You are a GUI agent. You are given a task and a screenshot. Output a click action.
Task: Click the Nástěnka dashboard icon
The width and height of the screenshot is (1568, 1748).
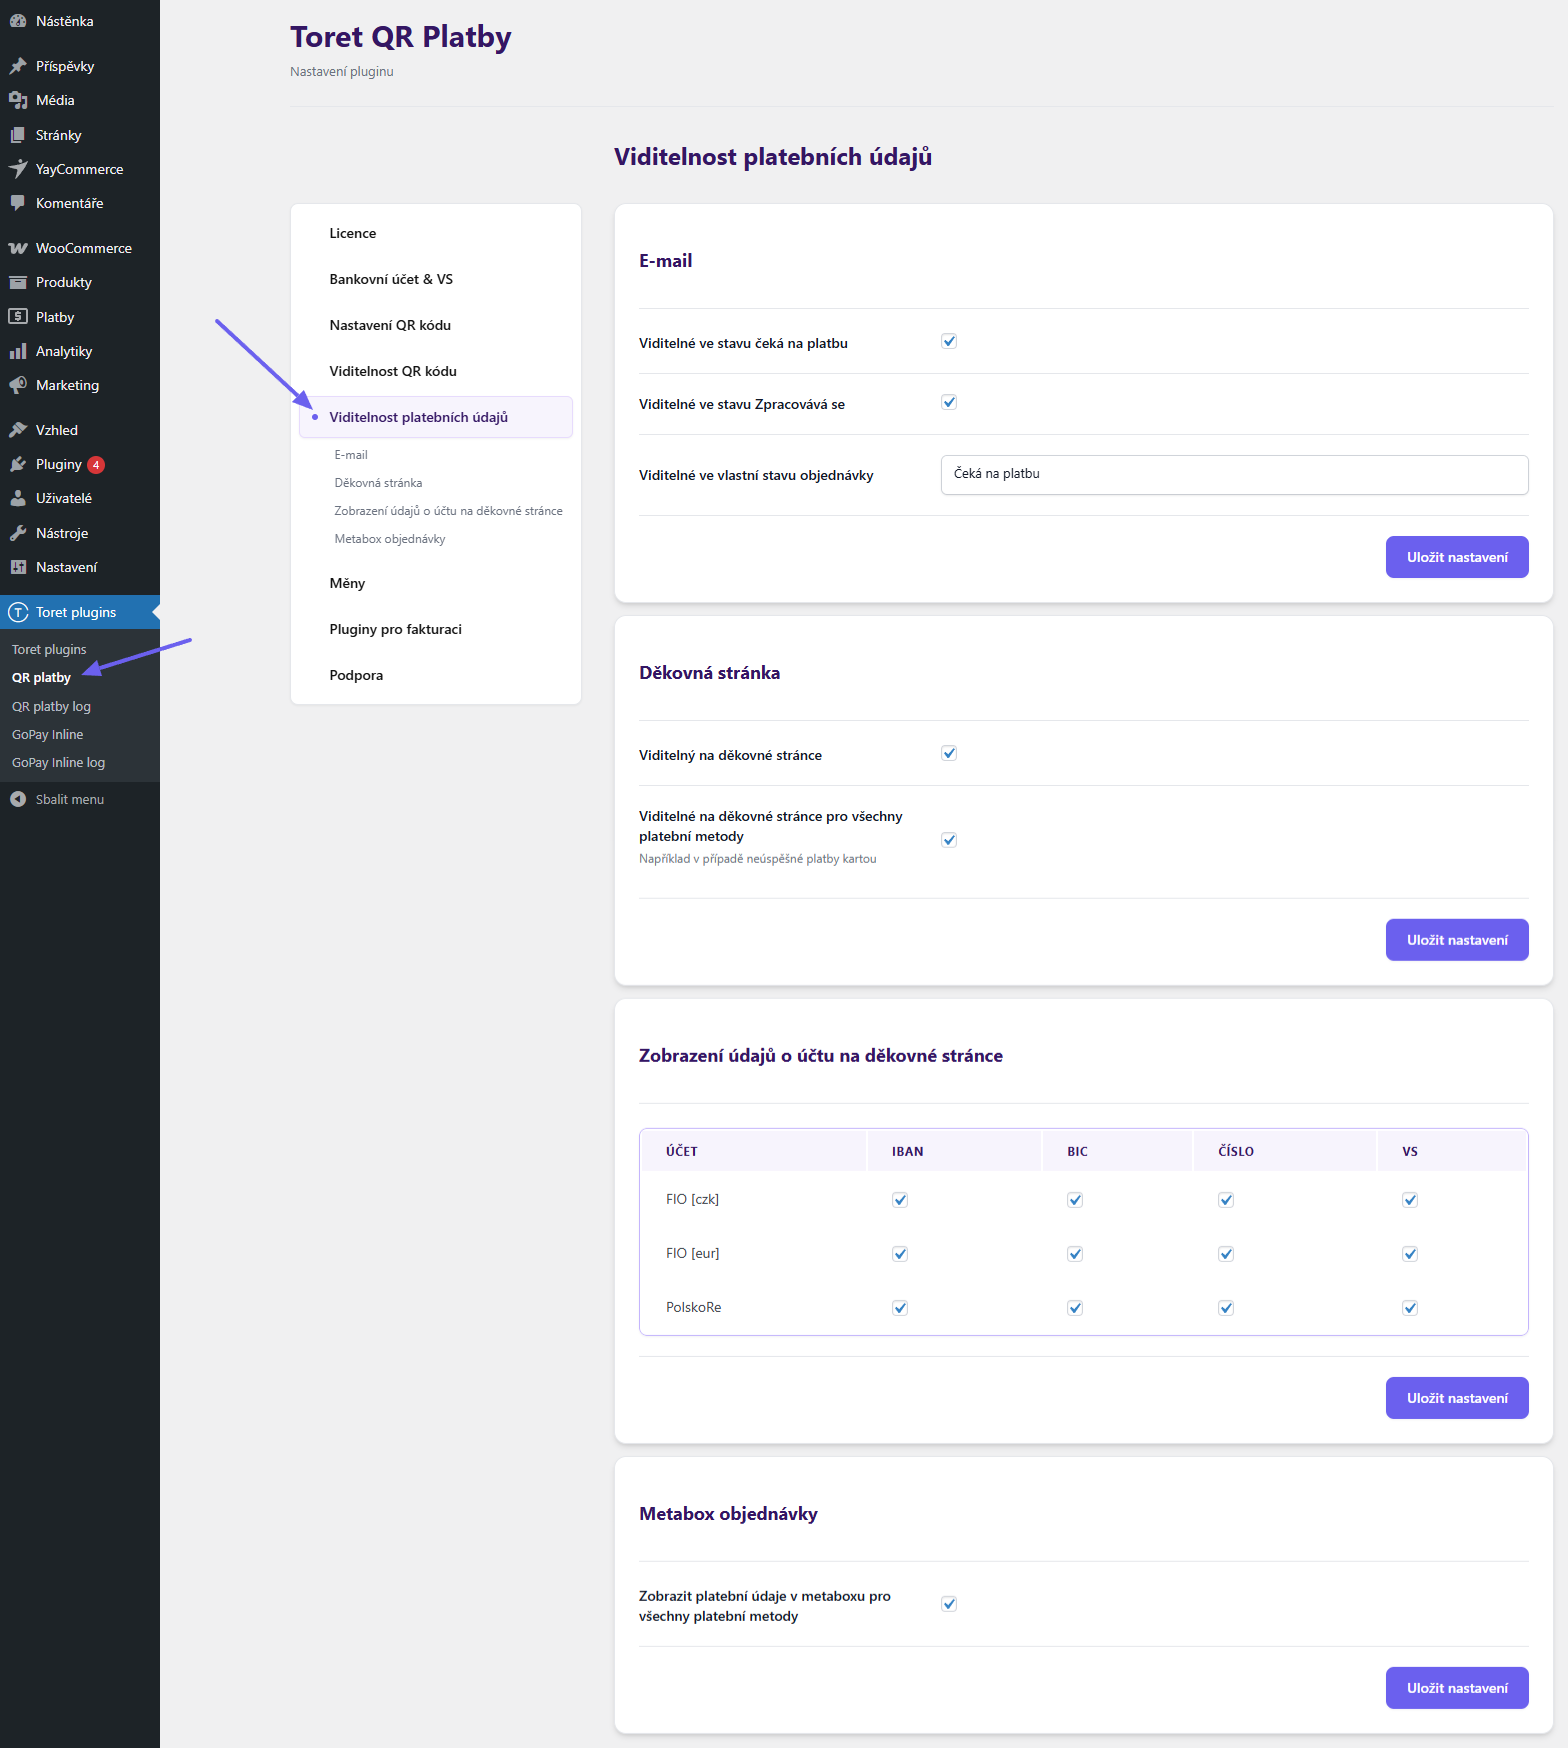click(x=18, y=21)
